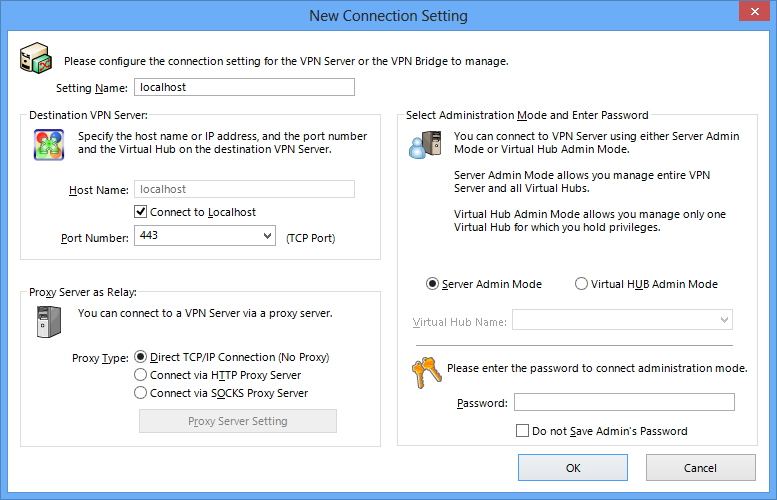Close the New Connection Setting dialog
Image resolution: width=777 pixels, height=500 pixels.
[754, 11]
